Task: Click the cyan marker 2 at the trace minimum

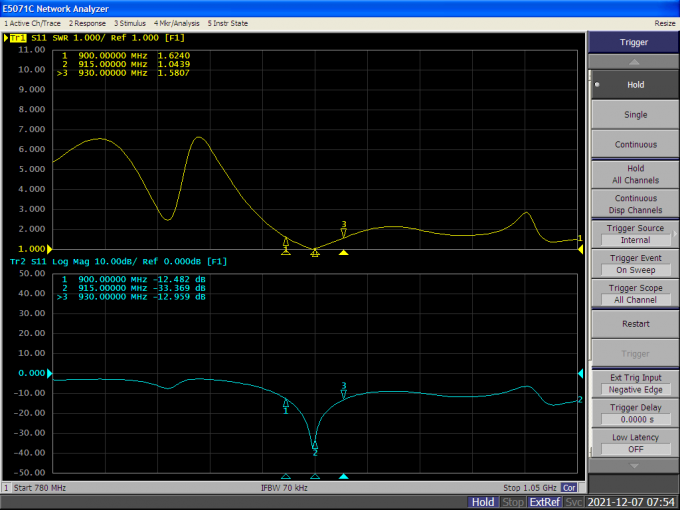Action: [315, 446]
